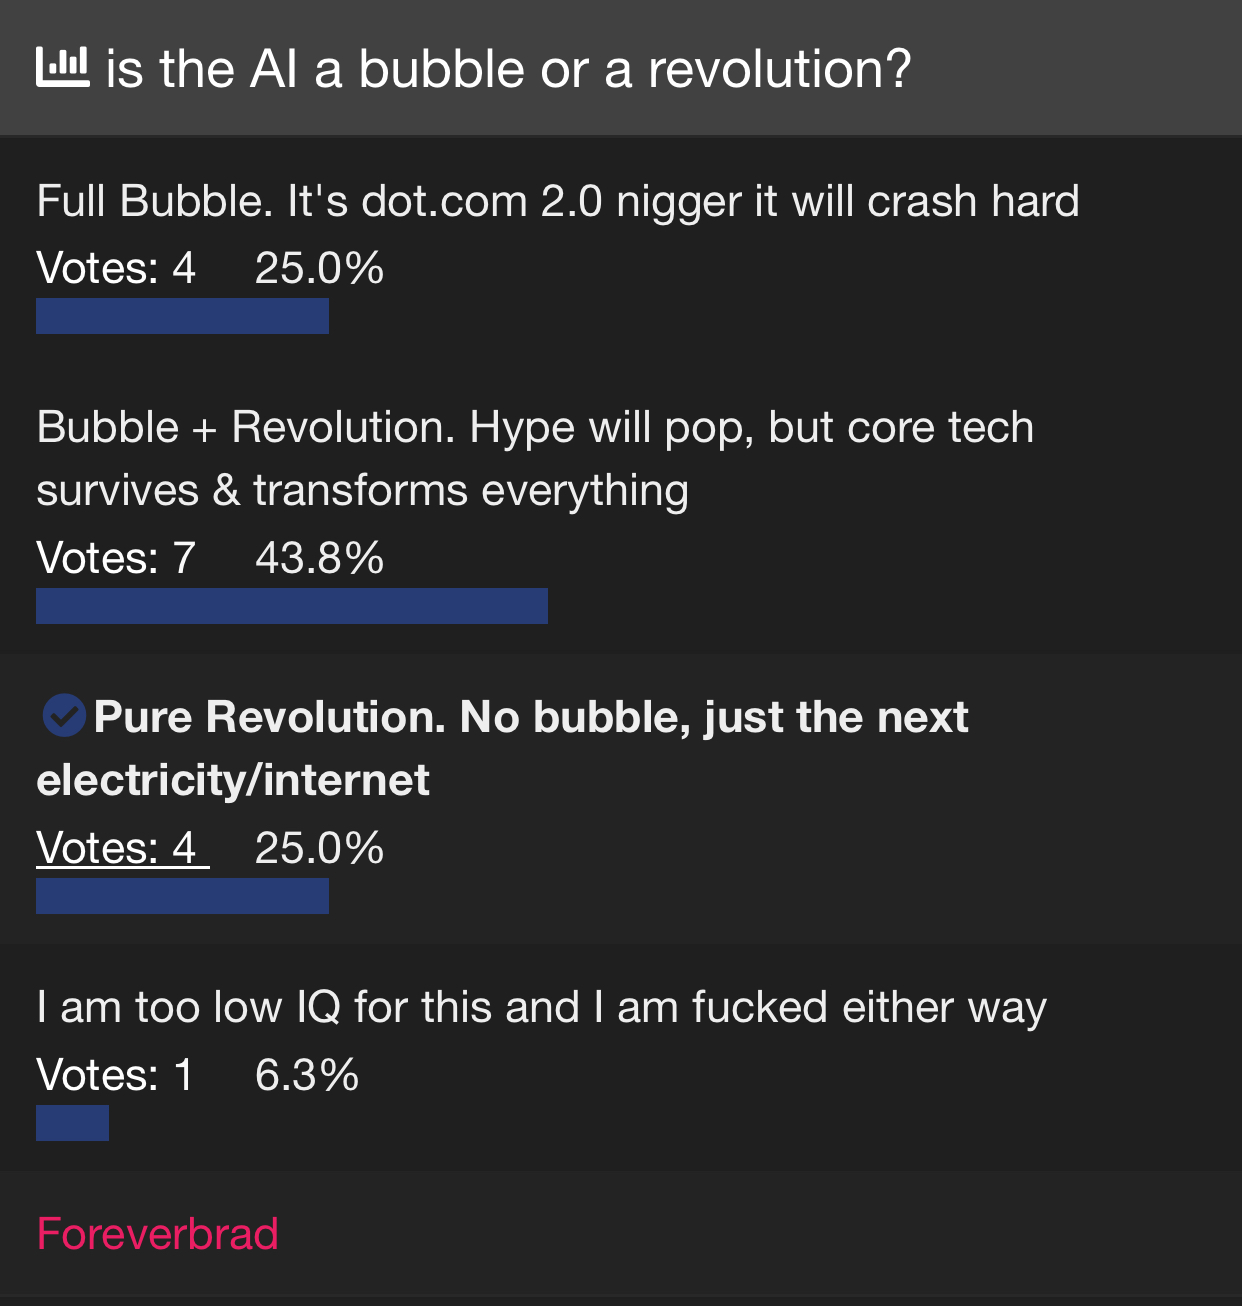
Task: Select the "Full Bubble" poll option text
Action: tap(557, 201)
